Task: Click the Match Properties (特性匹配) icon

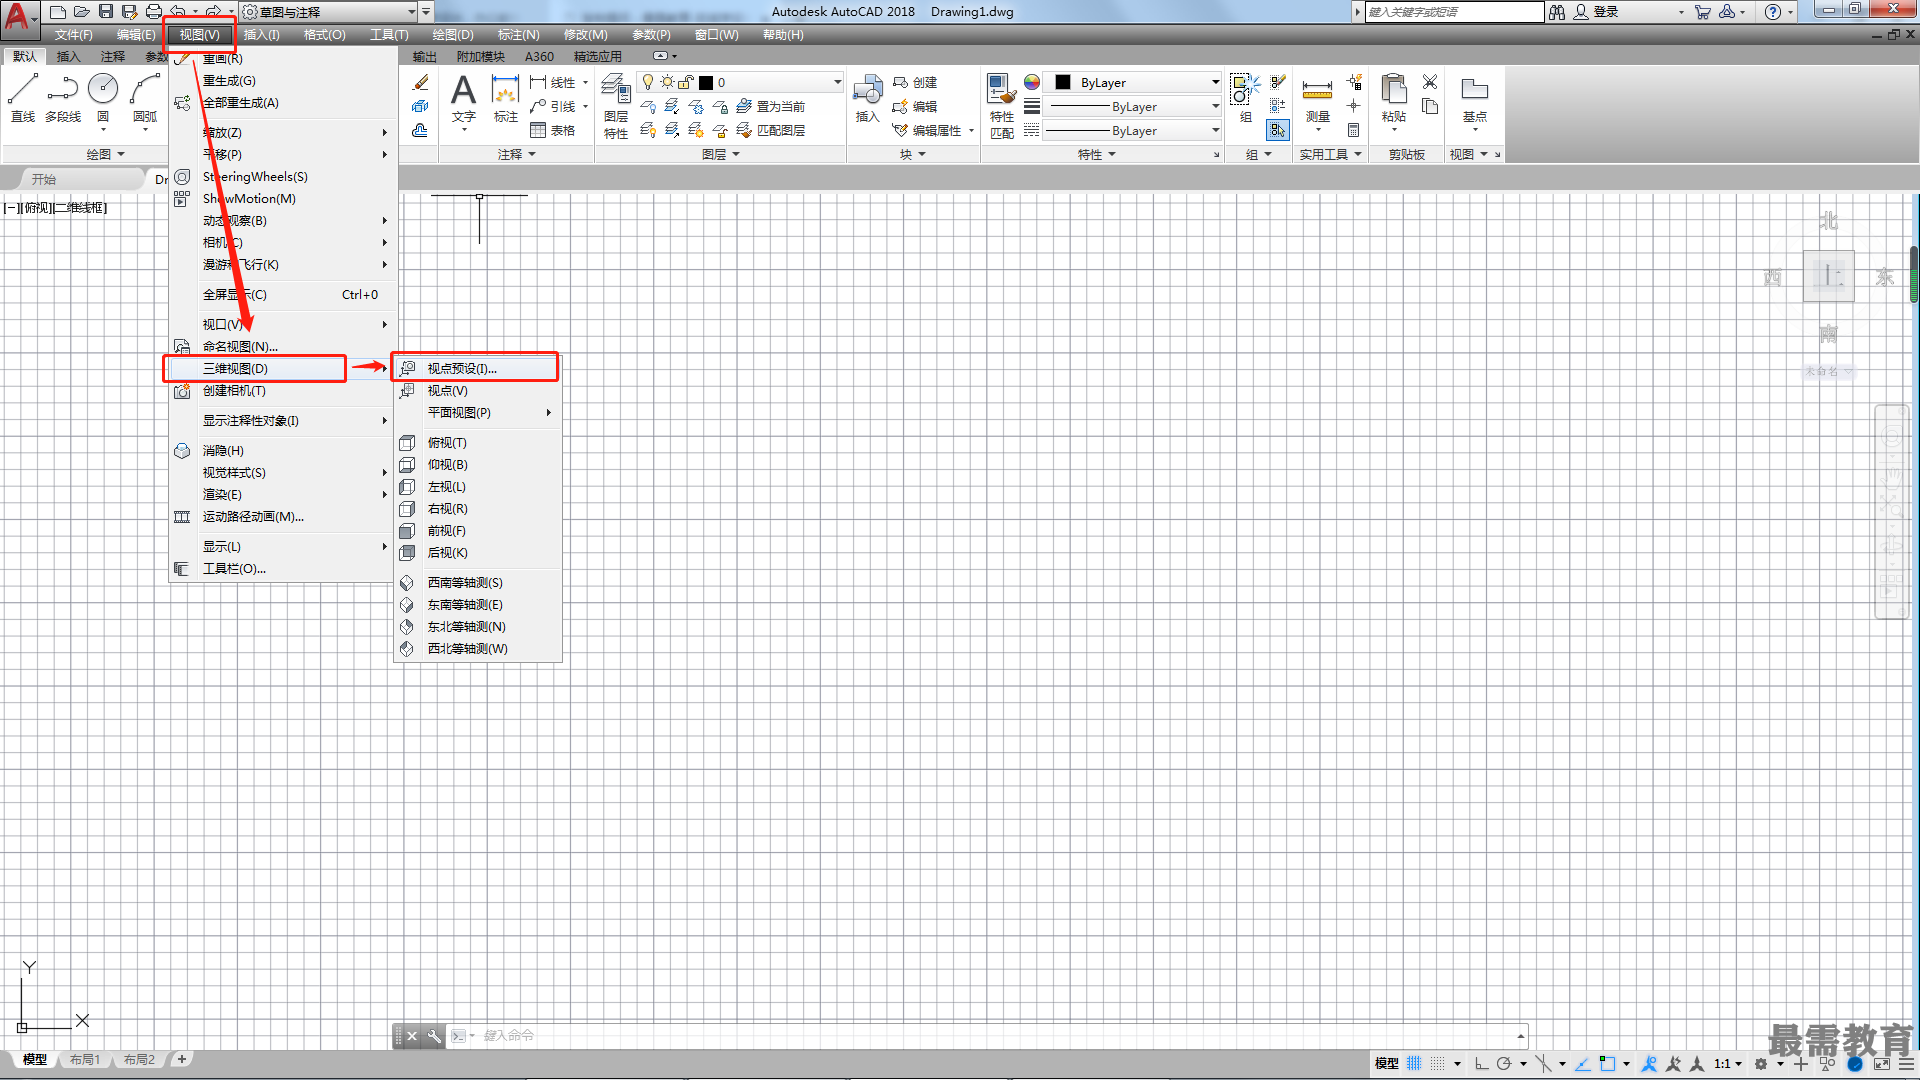Action: [x=1001, y=106]
